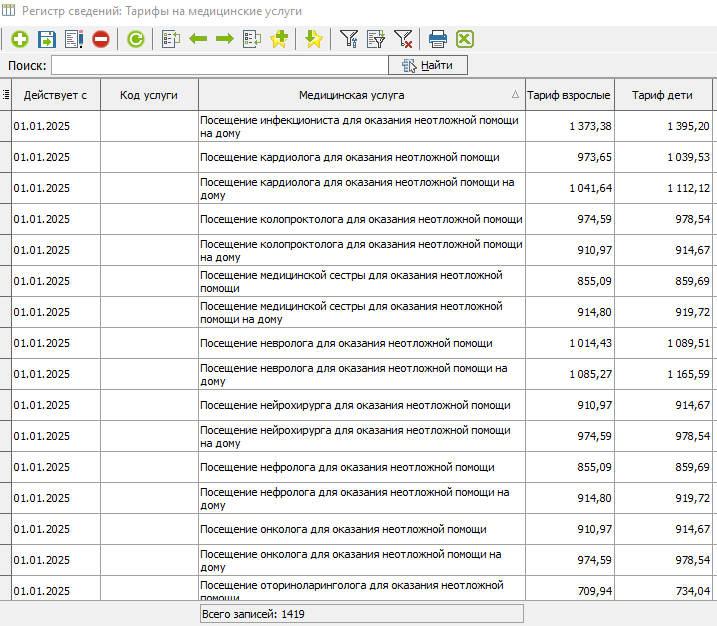Open the column settings icon at grid corner
Viewport: 717px width, 626px height.
click(6, 95)
